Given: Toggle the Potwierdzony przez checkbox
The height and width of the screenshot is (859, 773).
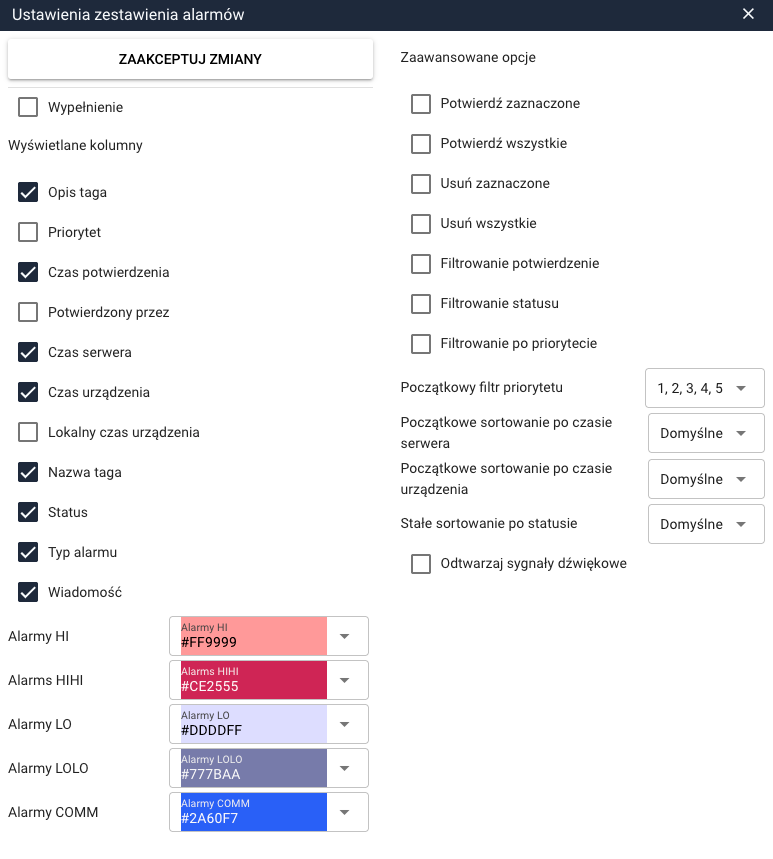Looking at the screenshot, I should (28, 312).
